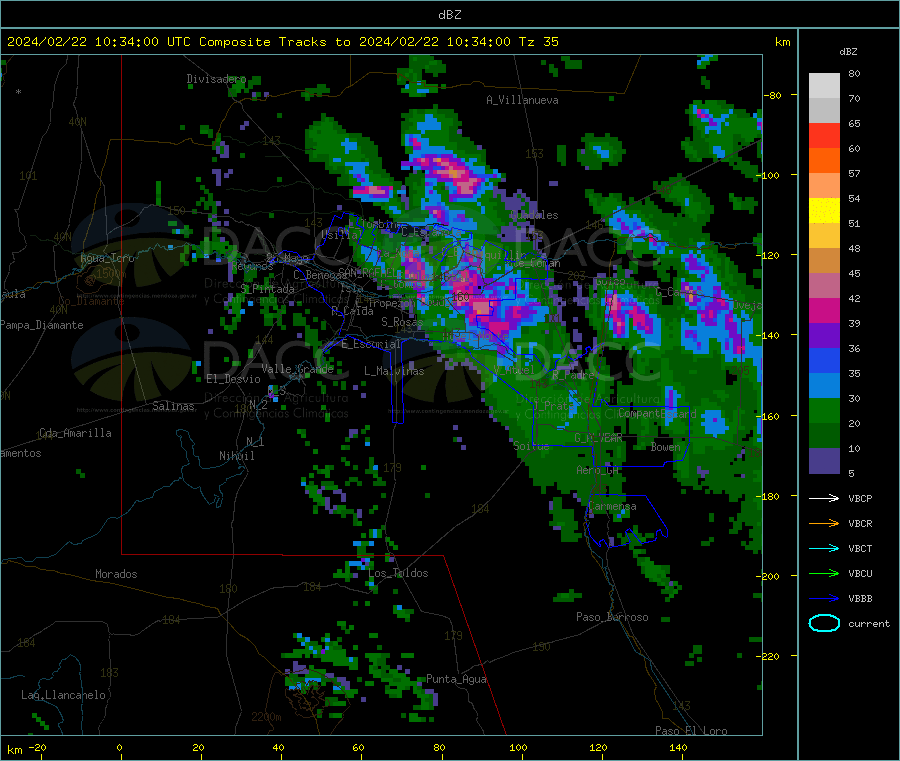Select the magenta 39-42 dBZ color swatch
The image size is (900, 761).
[824, 310]
